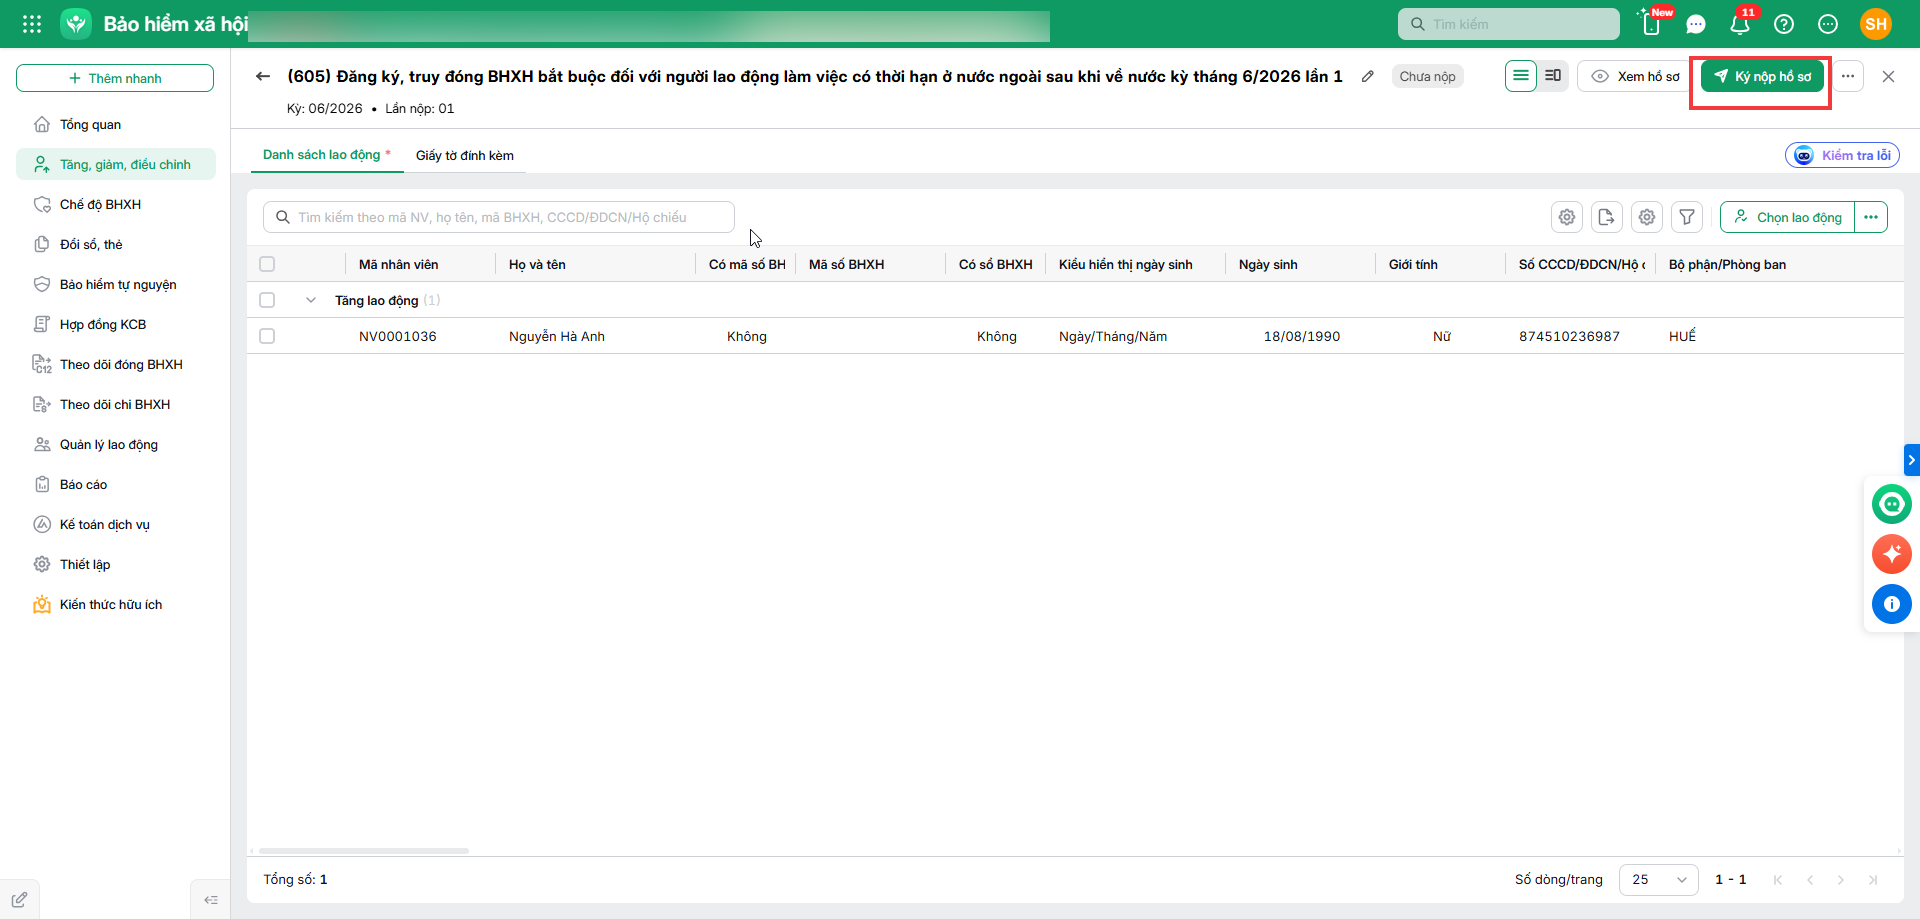Close the dossier with the X icon

point(1888,76)
